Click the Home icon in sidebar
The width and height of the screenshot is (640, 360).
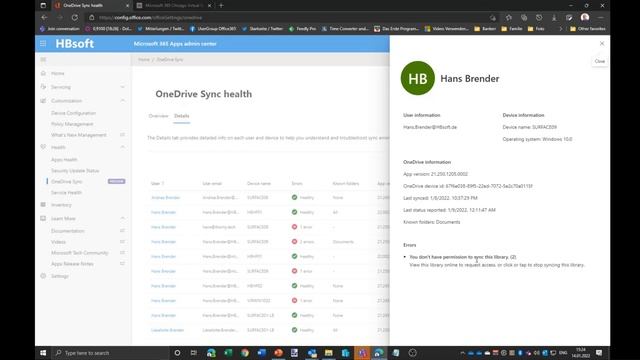(43, 73)
